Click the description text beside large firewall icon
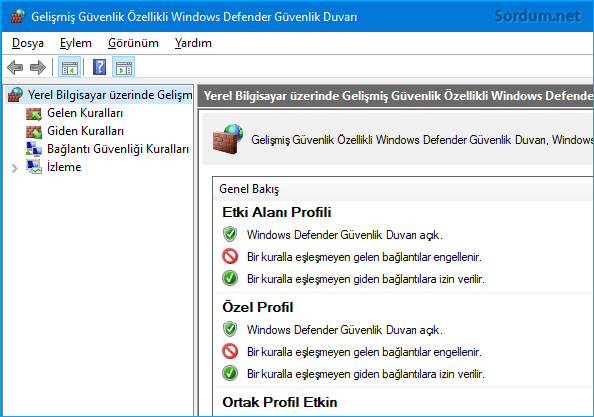Viewport: 594px width, 417px height. (x=422, y=140)
